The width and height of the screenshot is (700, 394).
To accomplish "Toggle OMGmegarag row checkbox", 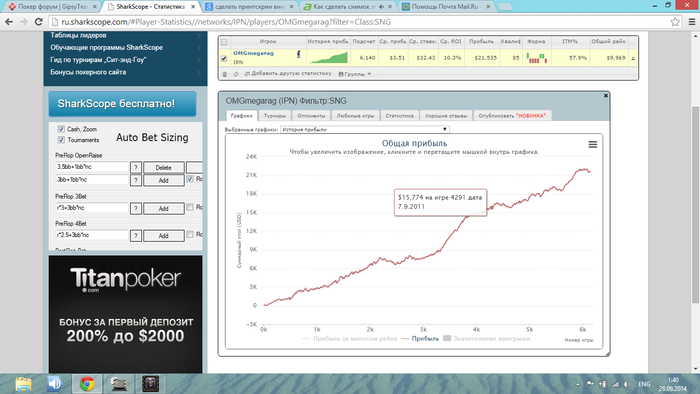I will click(x=224, y=58).
